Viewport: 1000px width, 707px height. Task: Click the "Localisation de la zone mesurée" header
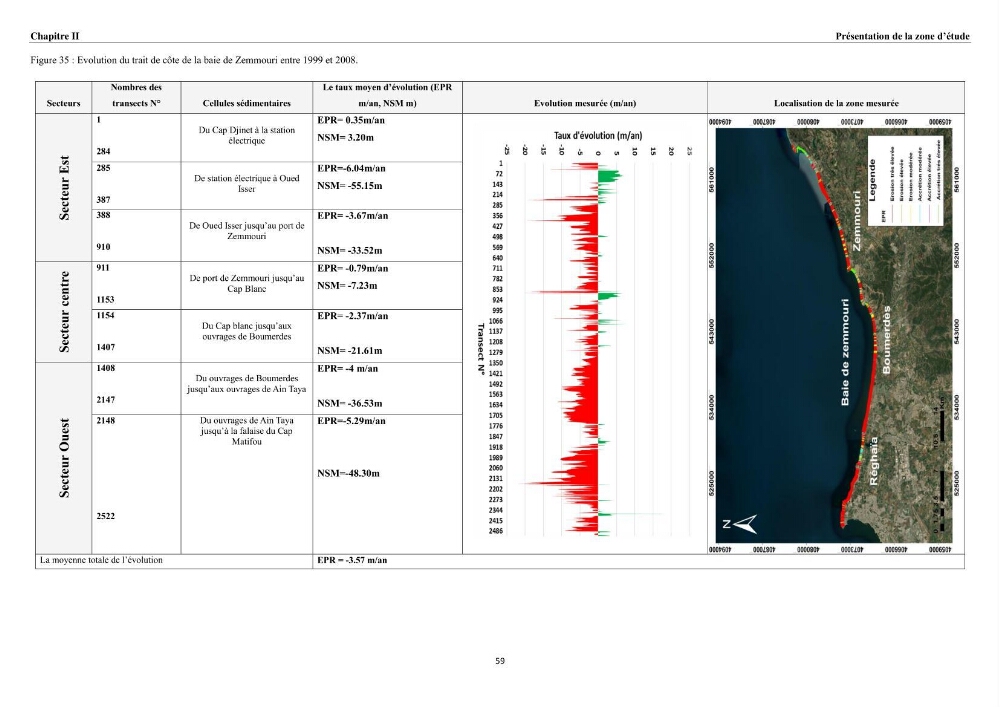click(836, 103)
